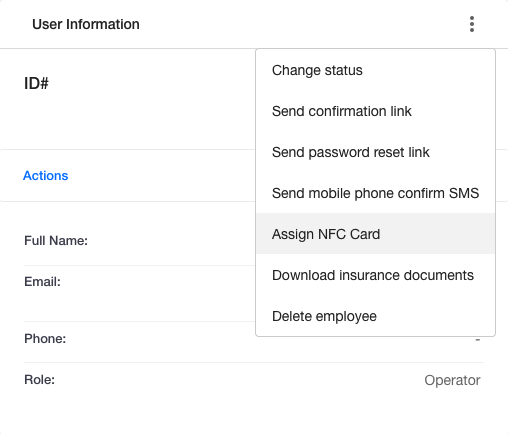Click the Role field label
The height and width of the screenshot is (434, 508).
[39, 380]
